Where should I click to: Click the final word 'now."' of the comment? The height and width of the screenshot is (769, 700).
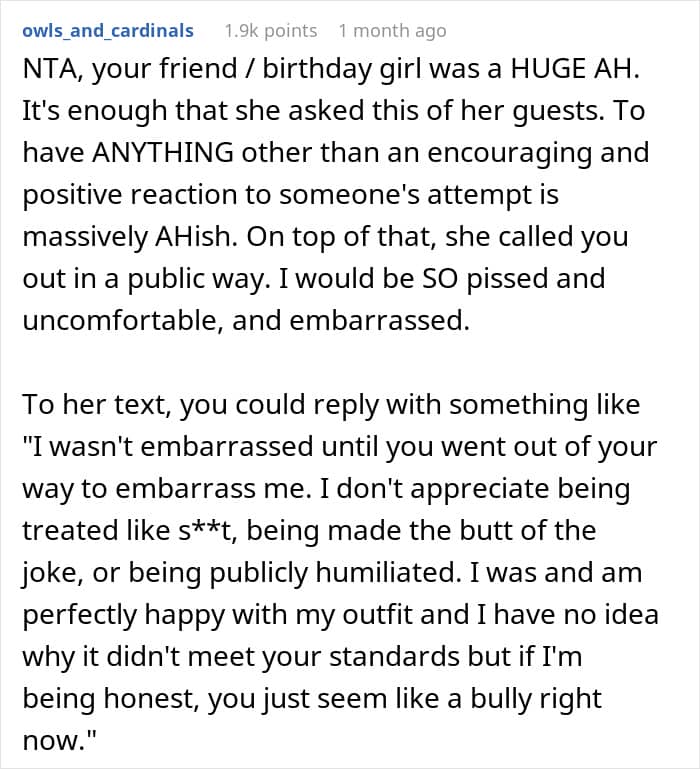[x=59, y=741]
